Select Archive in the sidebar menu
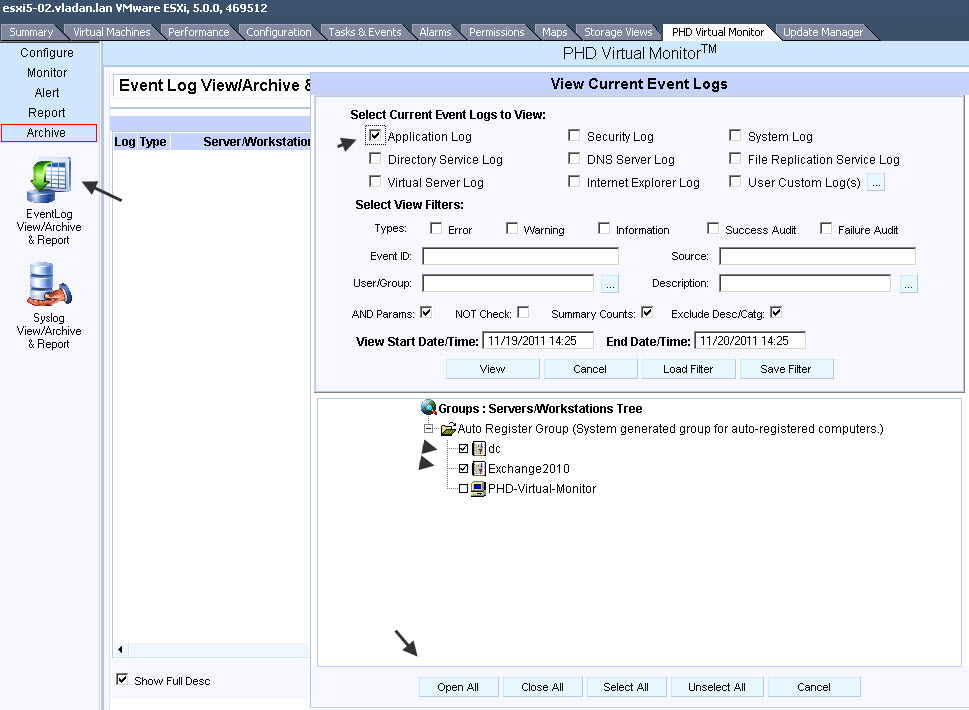 (x=49, y=133)
